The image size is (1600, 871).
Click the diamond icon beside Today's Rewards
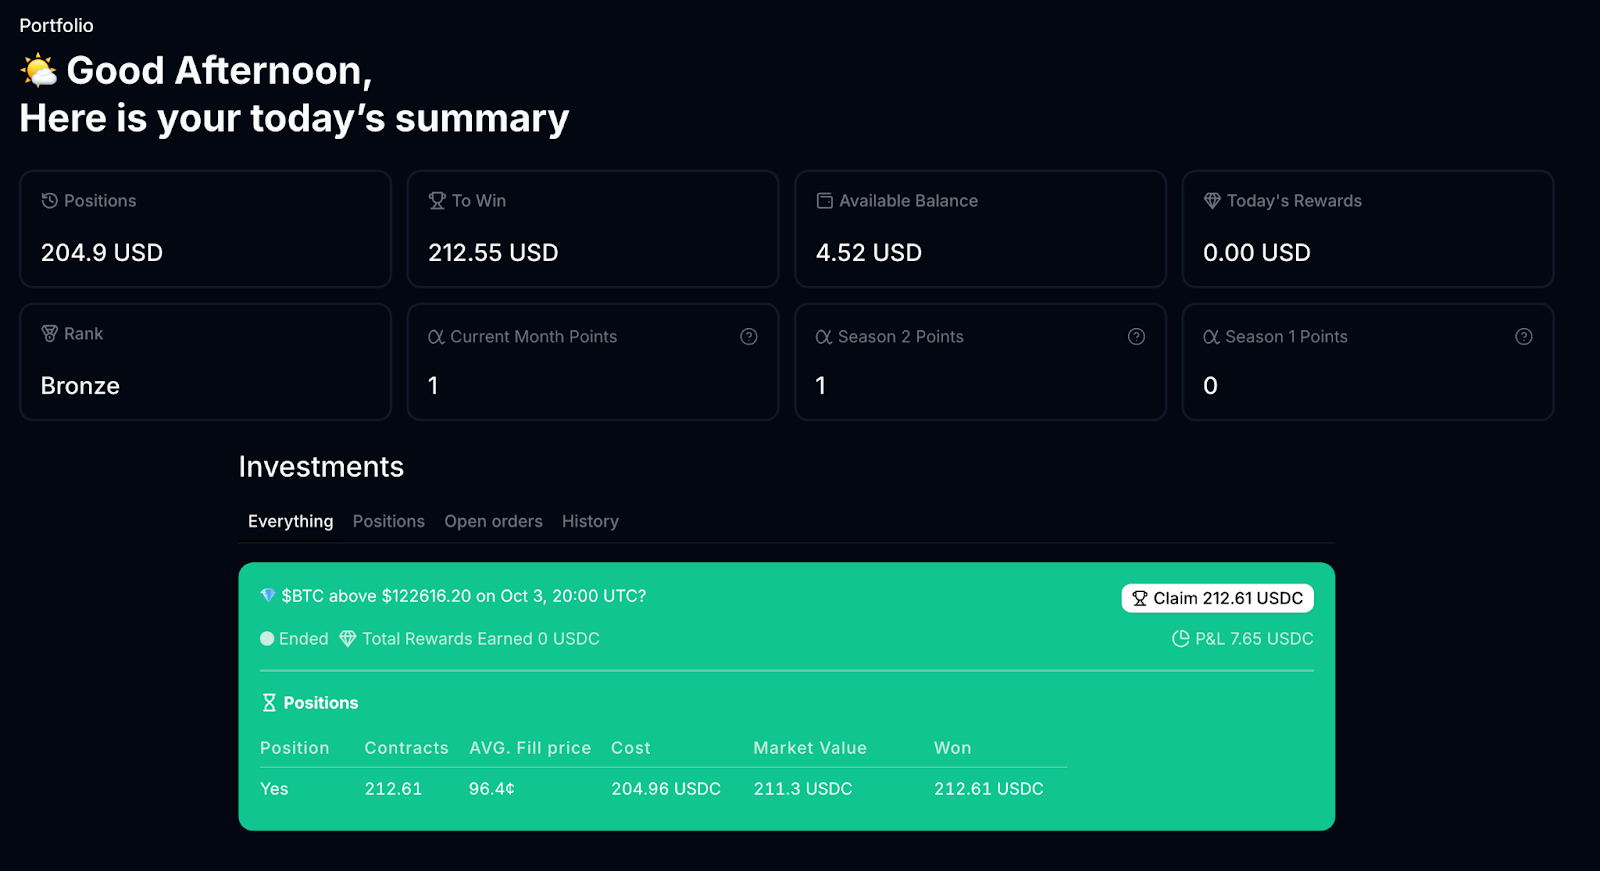pos(1212,201)
